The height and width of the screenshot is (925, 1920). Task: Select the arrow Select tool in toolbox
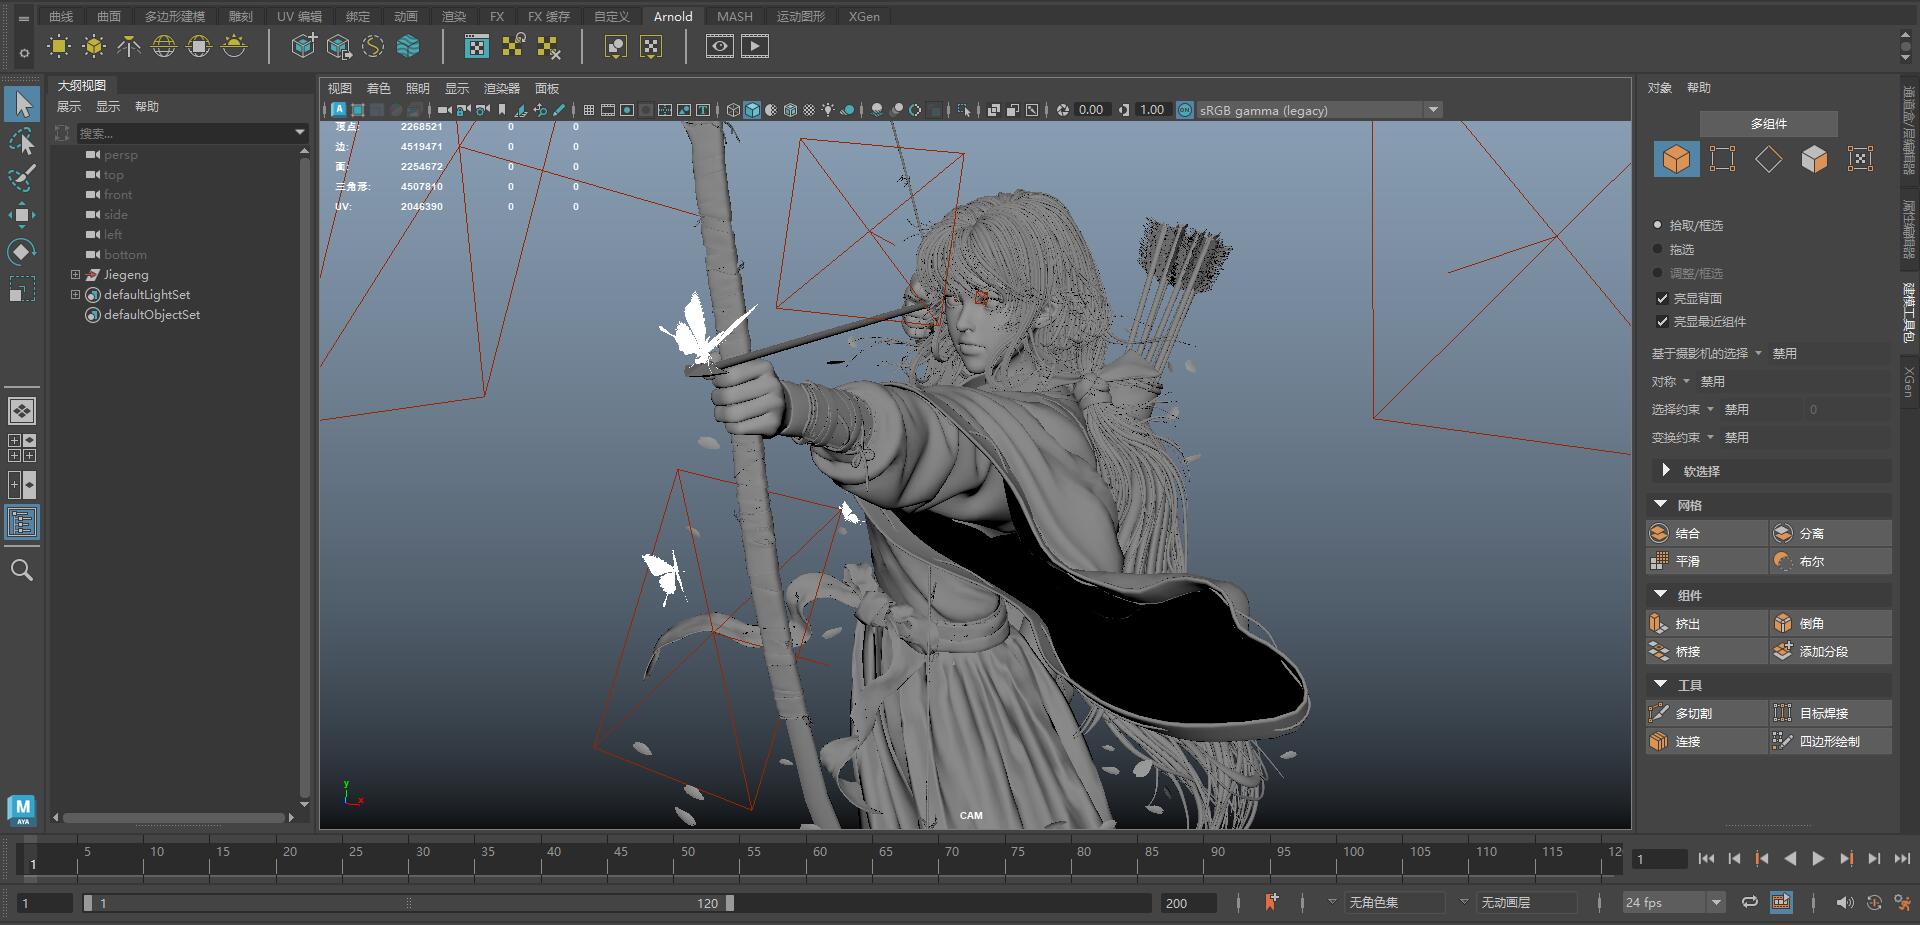click(x=22, y=104)
